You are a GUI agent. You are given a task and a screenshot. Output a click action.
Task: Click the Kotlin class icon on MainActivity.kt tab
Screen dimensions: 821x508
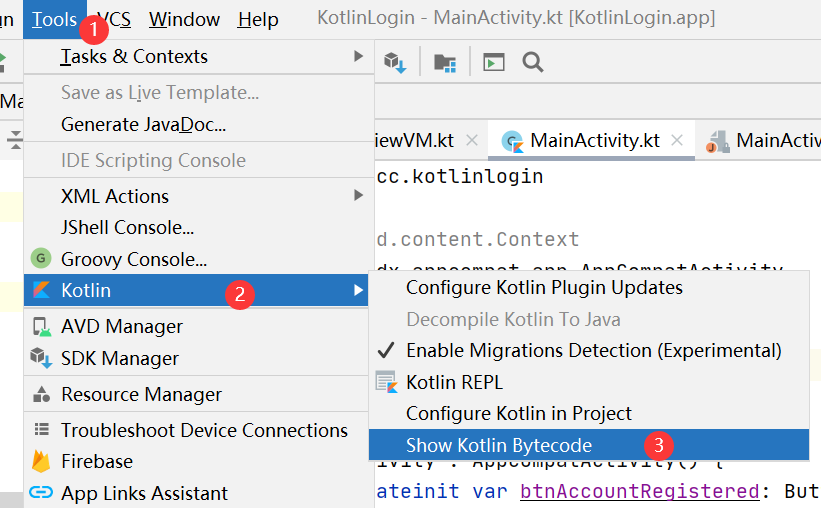point(512,141)
